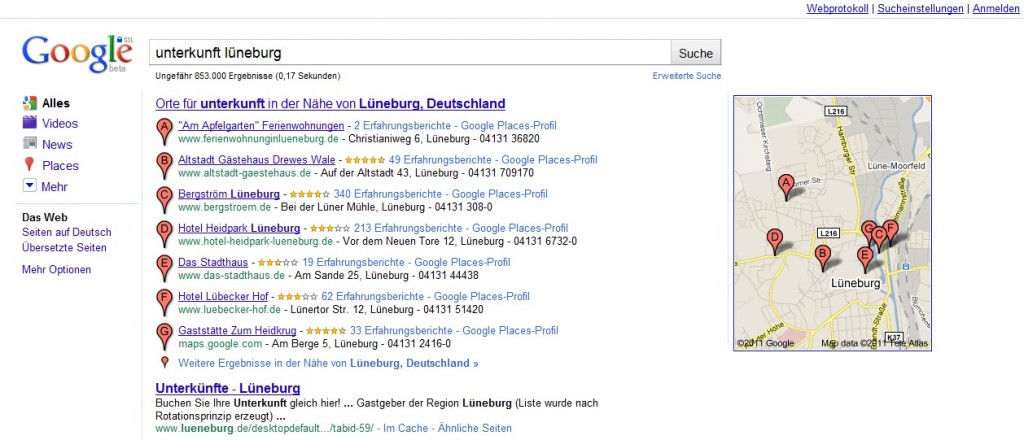Click Weitere Ergebnisse in der Nähe link

pos(328,363)
